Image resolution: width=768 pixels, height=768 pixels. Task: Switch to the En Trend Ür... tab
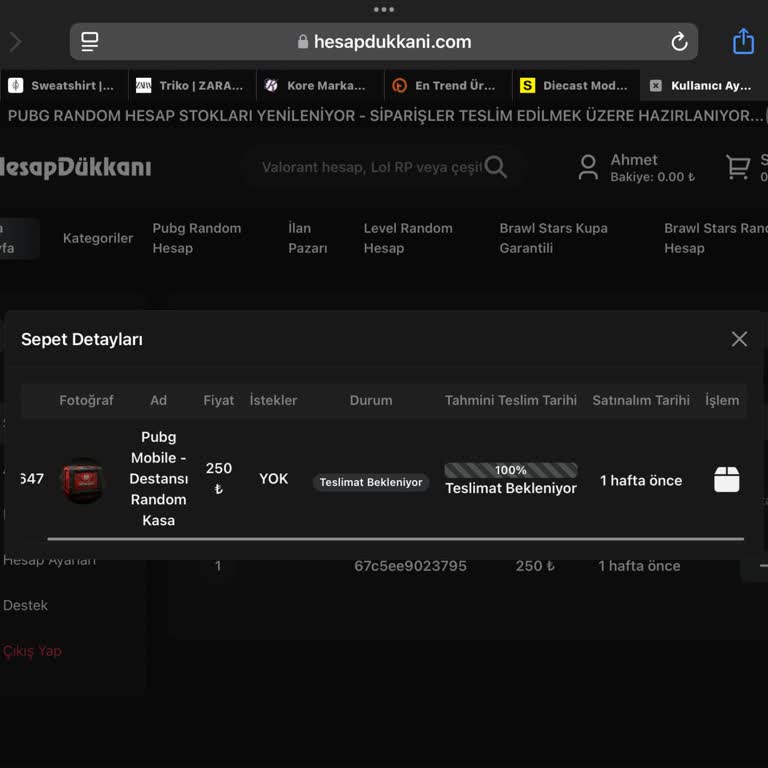pos(448,86)
